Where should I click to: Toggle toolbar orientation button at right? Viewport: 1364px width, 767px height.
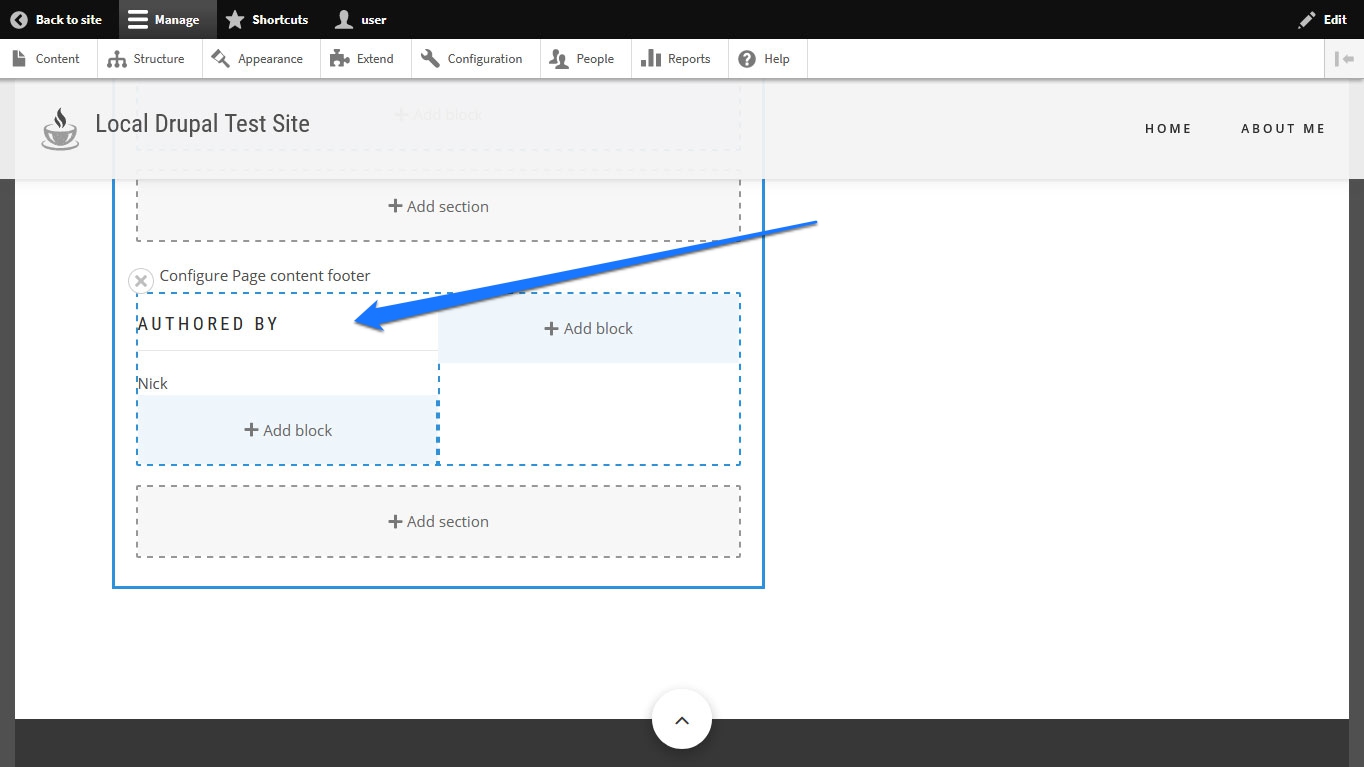(1344, 59)
